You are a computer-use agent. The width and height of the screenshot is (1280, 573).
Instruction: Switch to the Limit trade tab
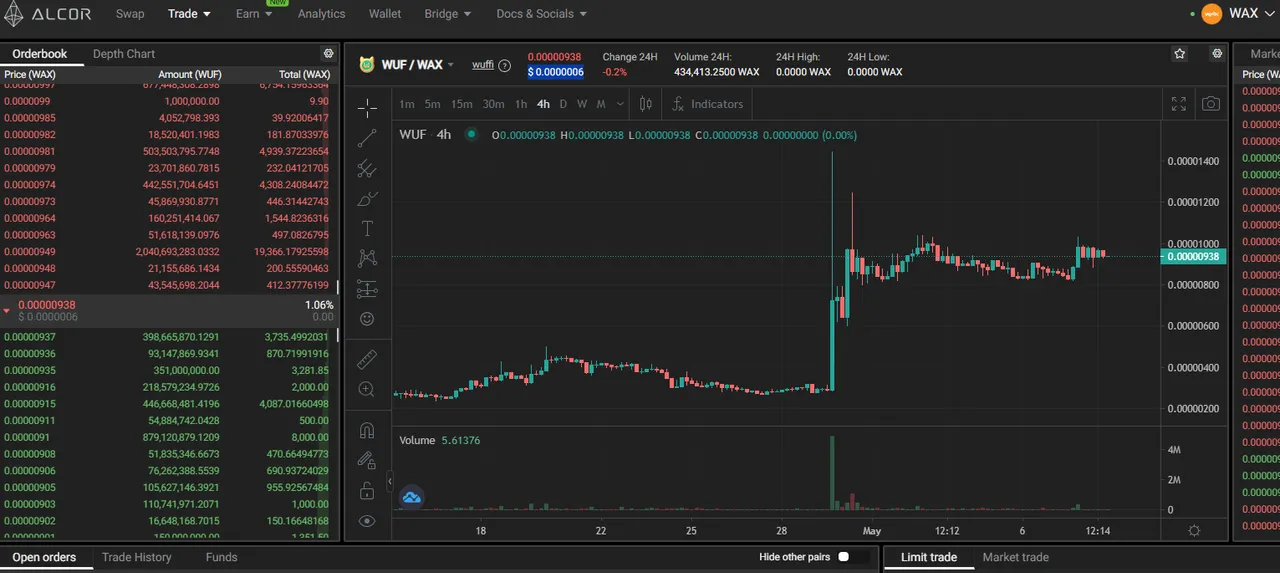click(929, 557)
